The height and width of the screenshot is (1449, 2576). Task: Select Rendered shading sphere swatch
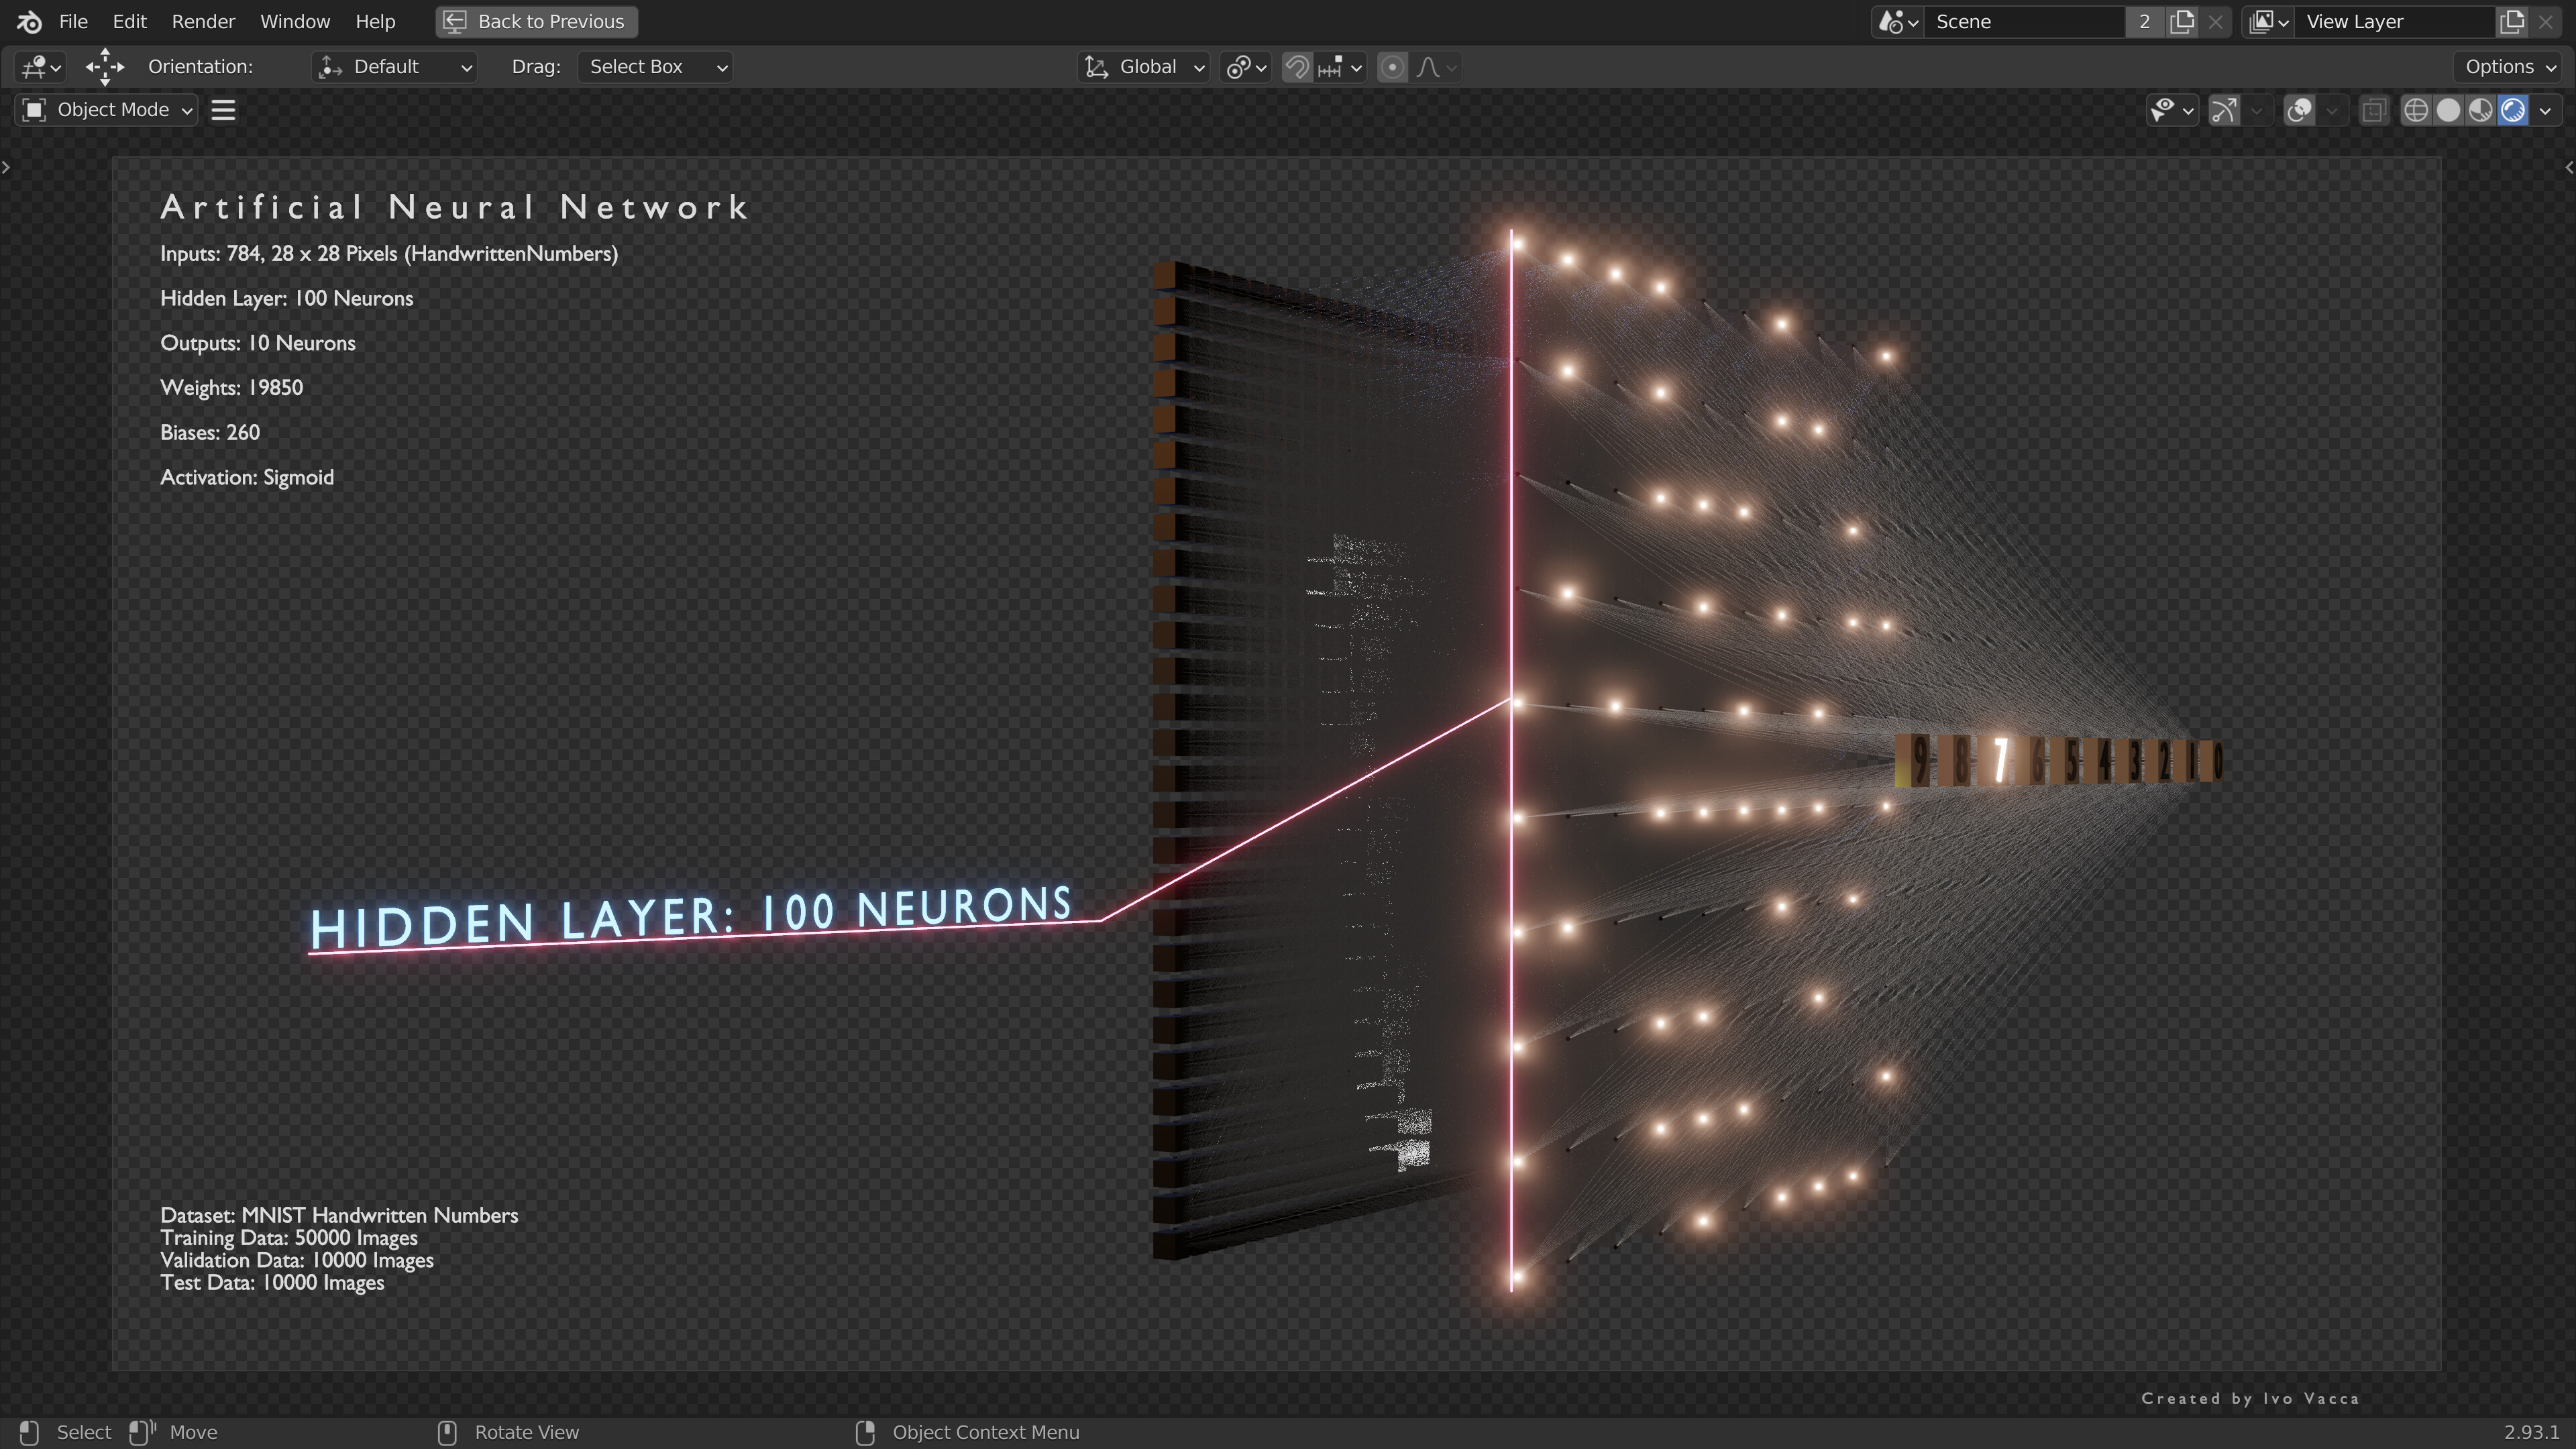point(2512,110)
